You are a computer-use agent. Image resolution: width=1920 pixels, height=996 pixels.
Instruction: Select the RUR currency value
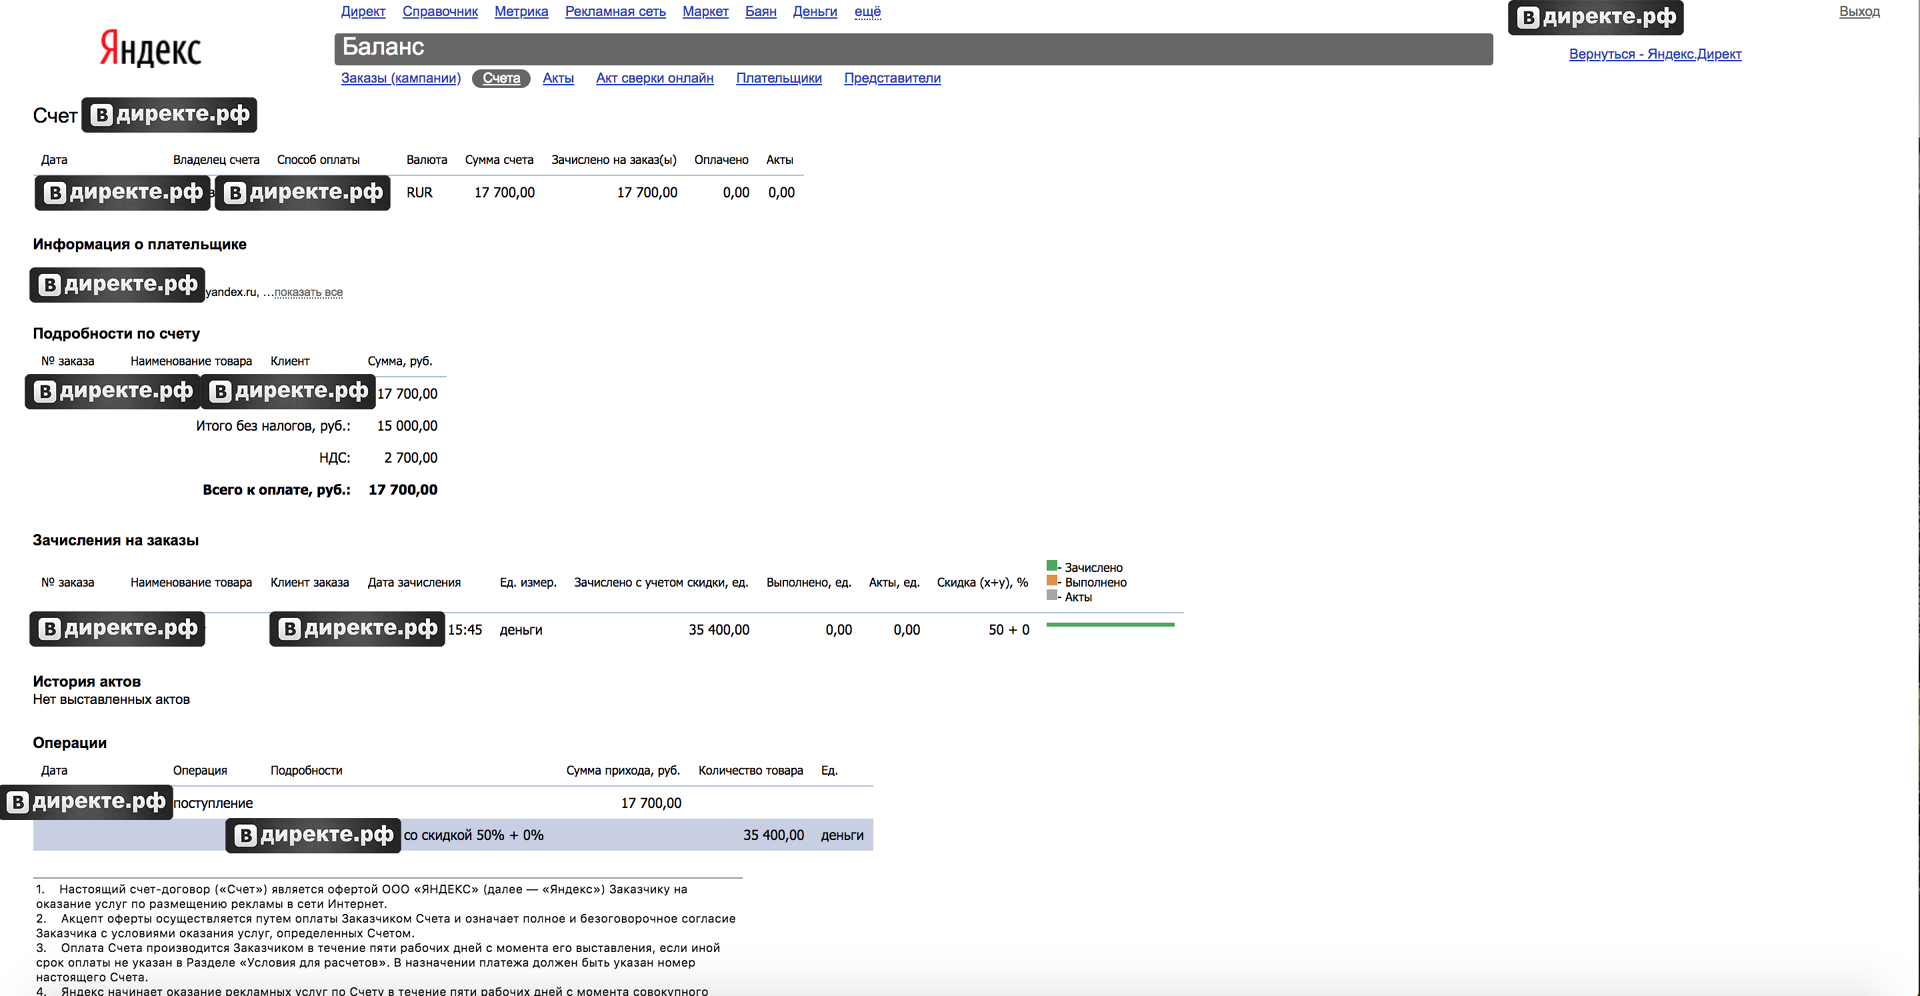pyautogui.click(x=419, y=193)
